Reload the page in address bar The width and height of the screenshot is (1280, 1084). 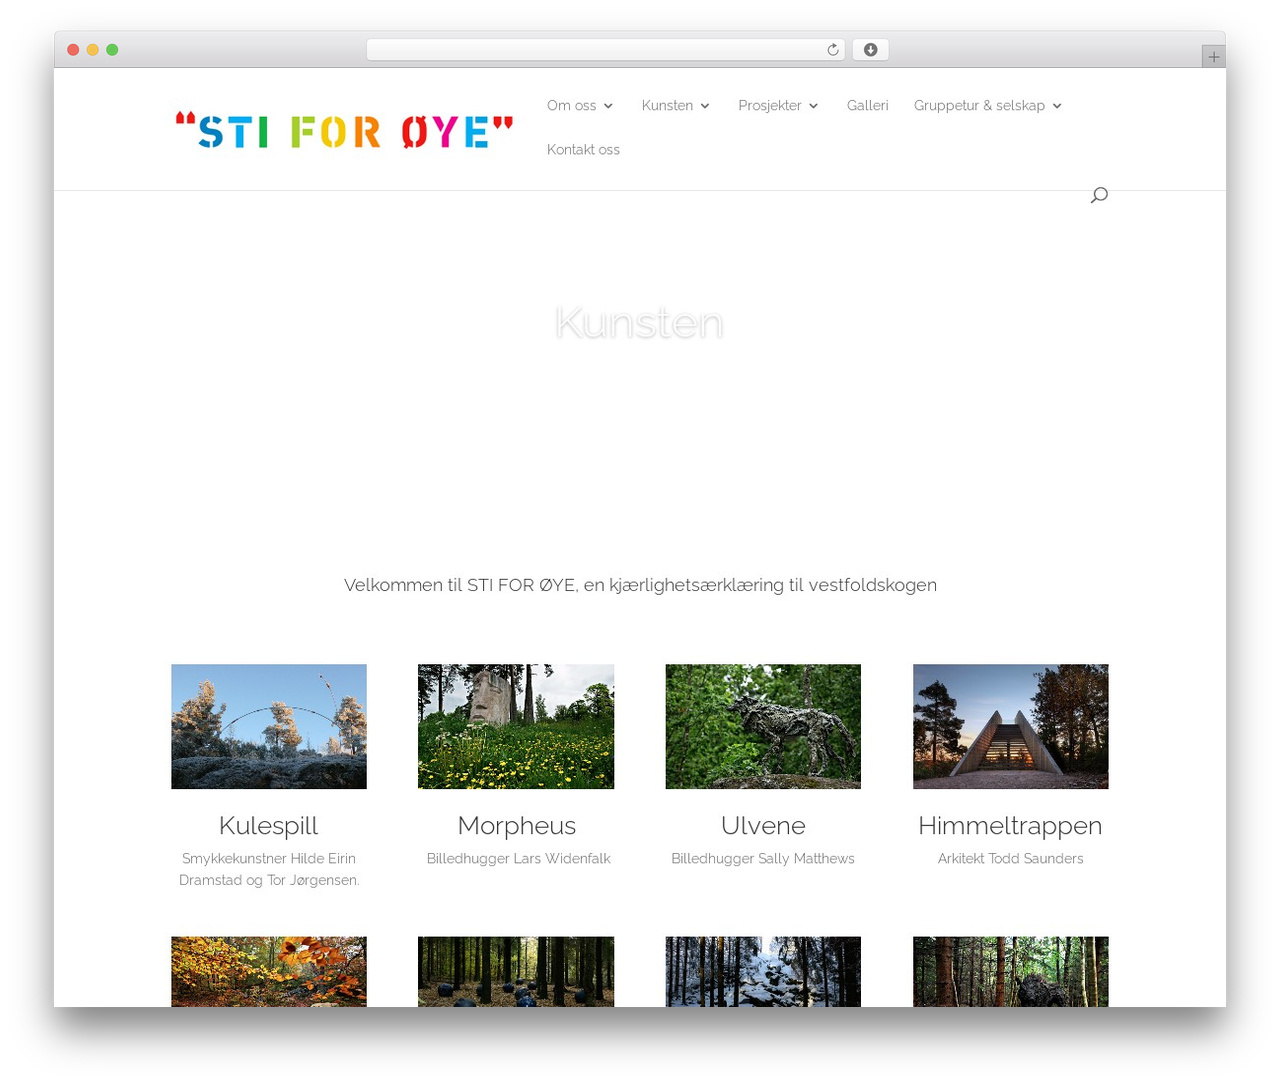click(832, 50)
